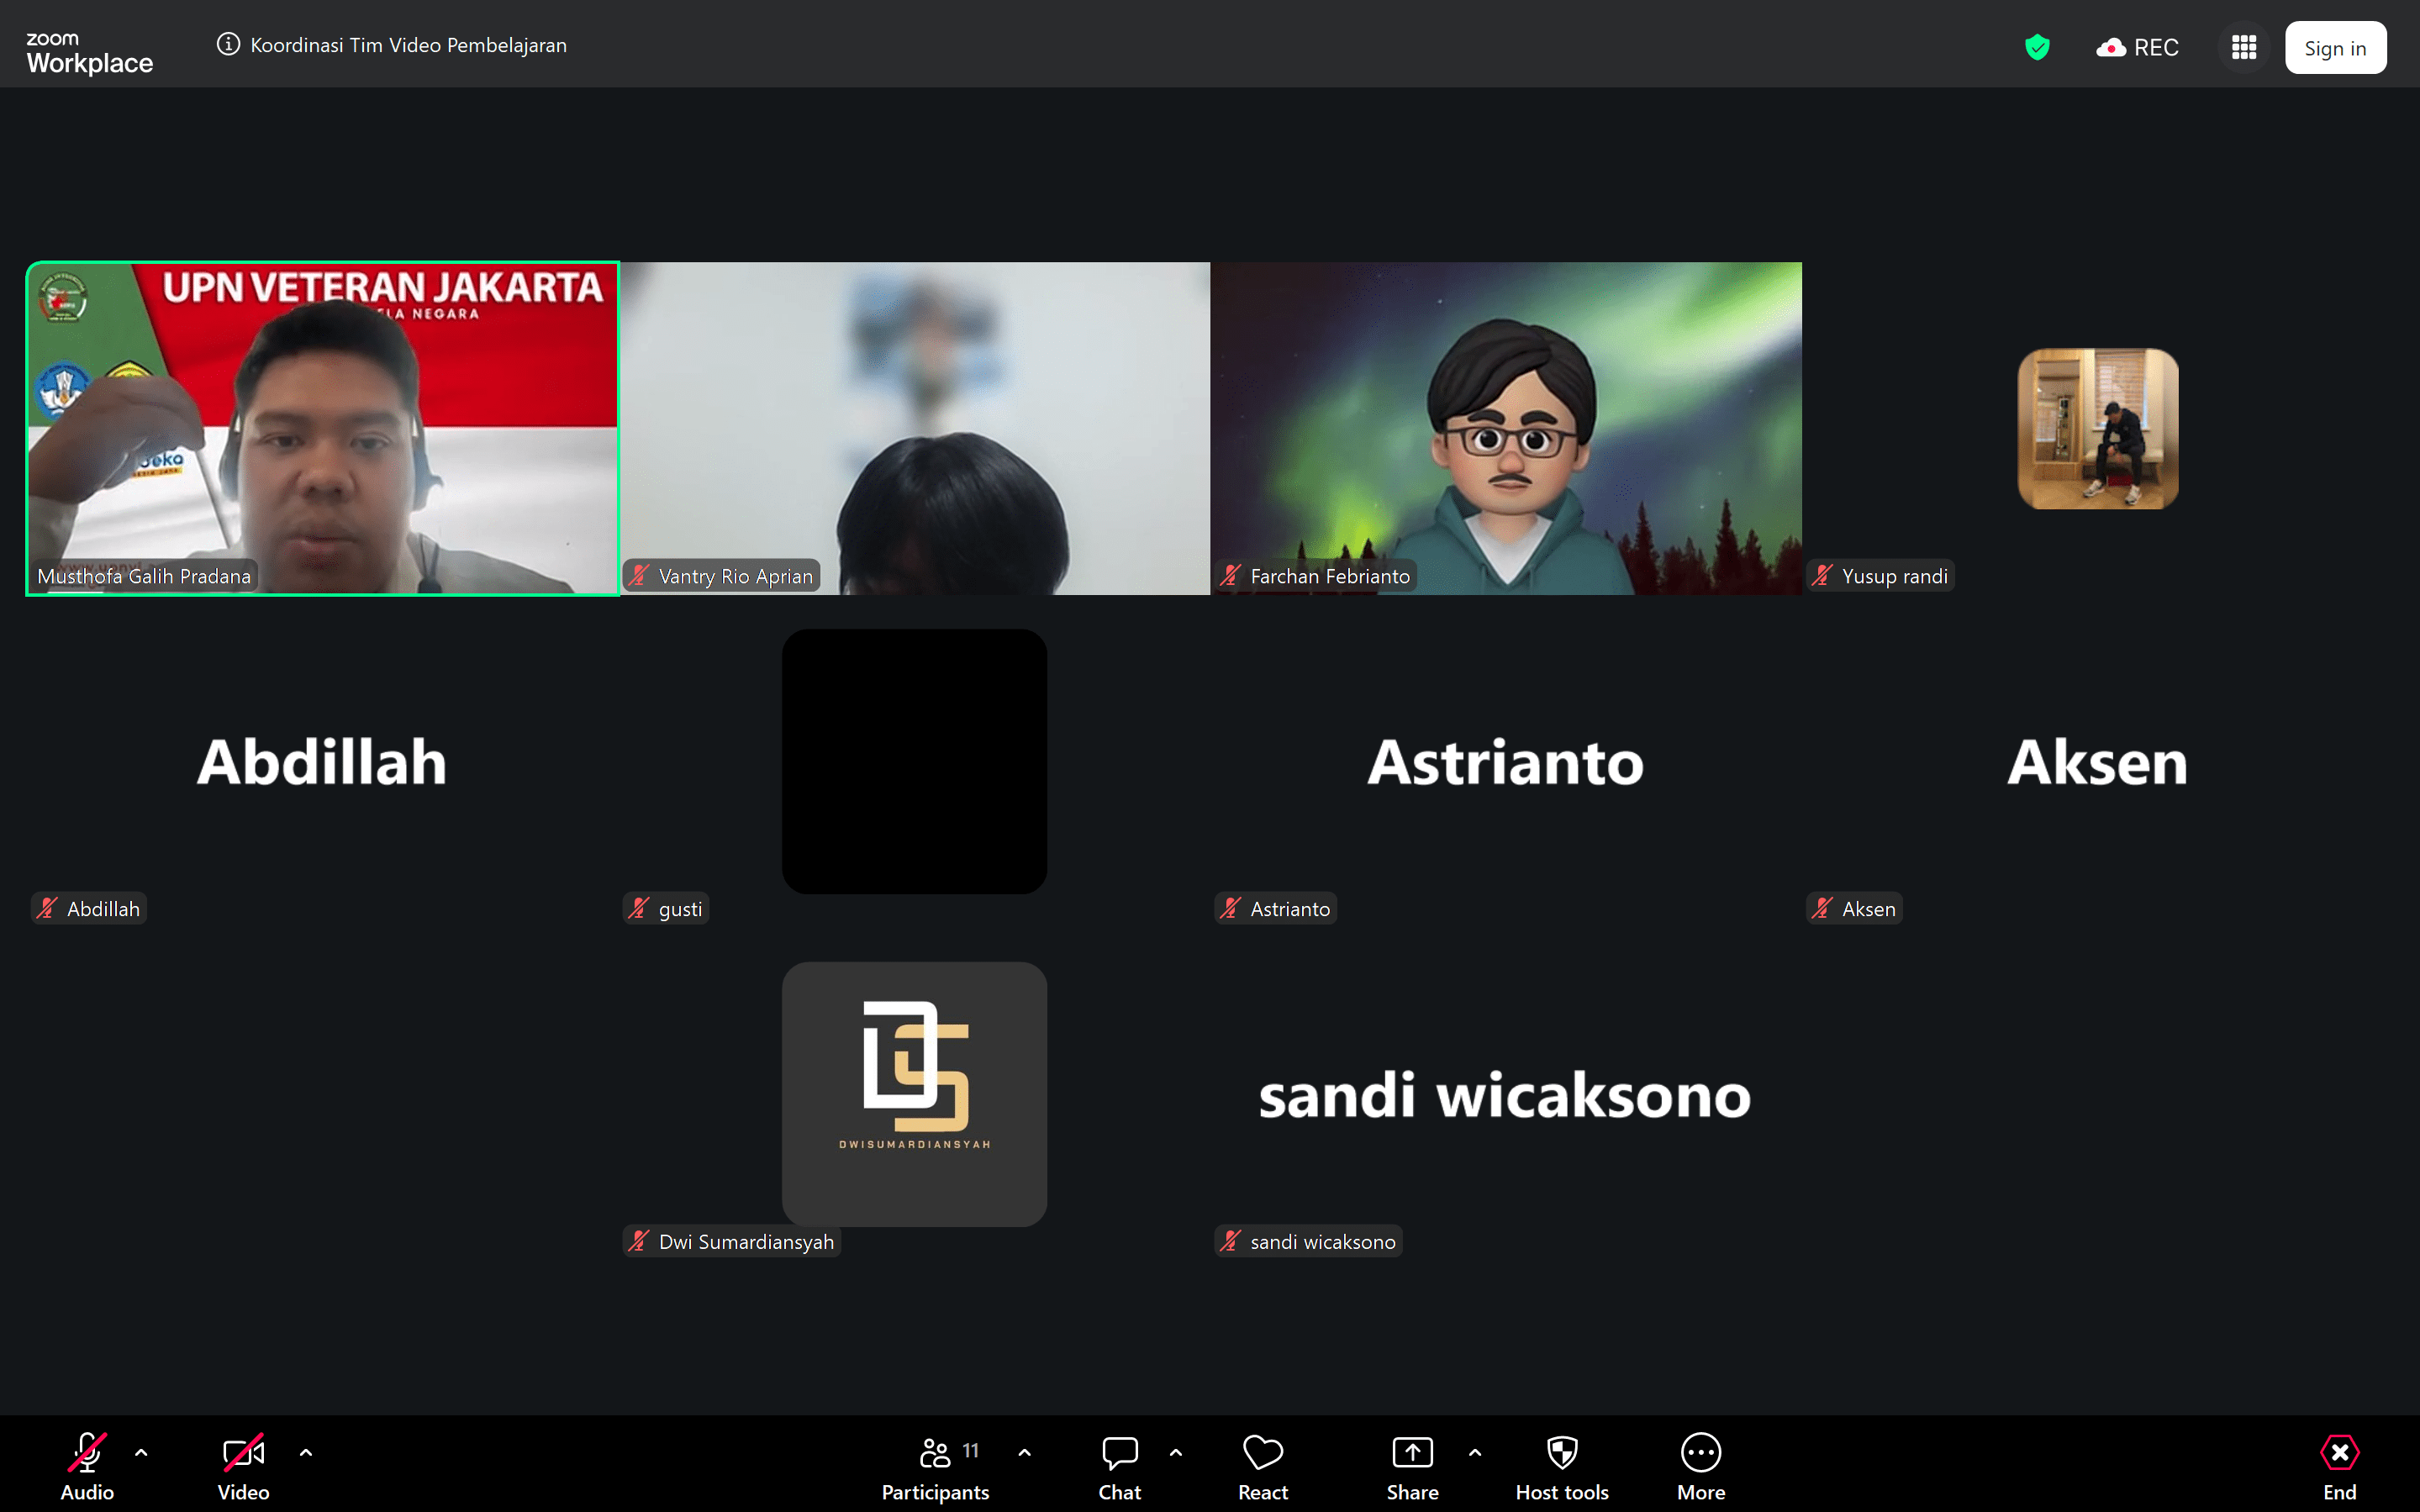The height and width of the screenshot is (1512, 2420).
Task: Open the Participants panel
Action: (935, 1466)
